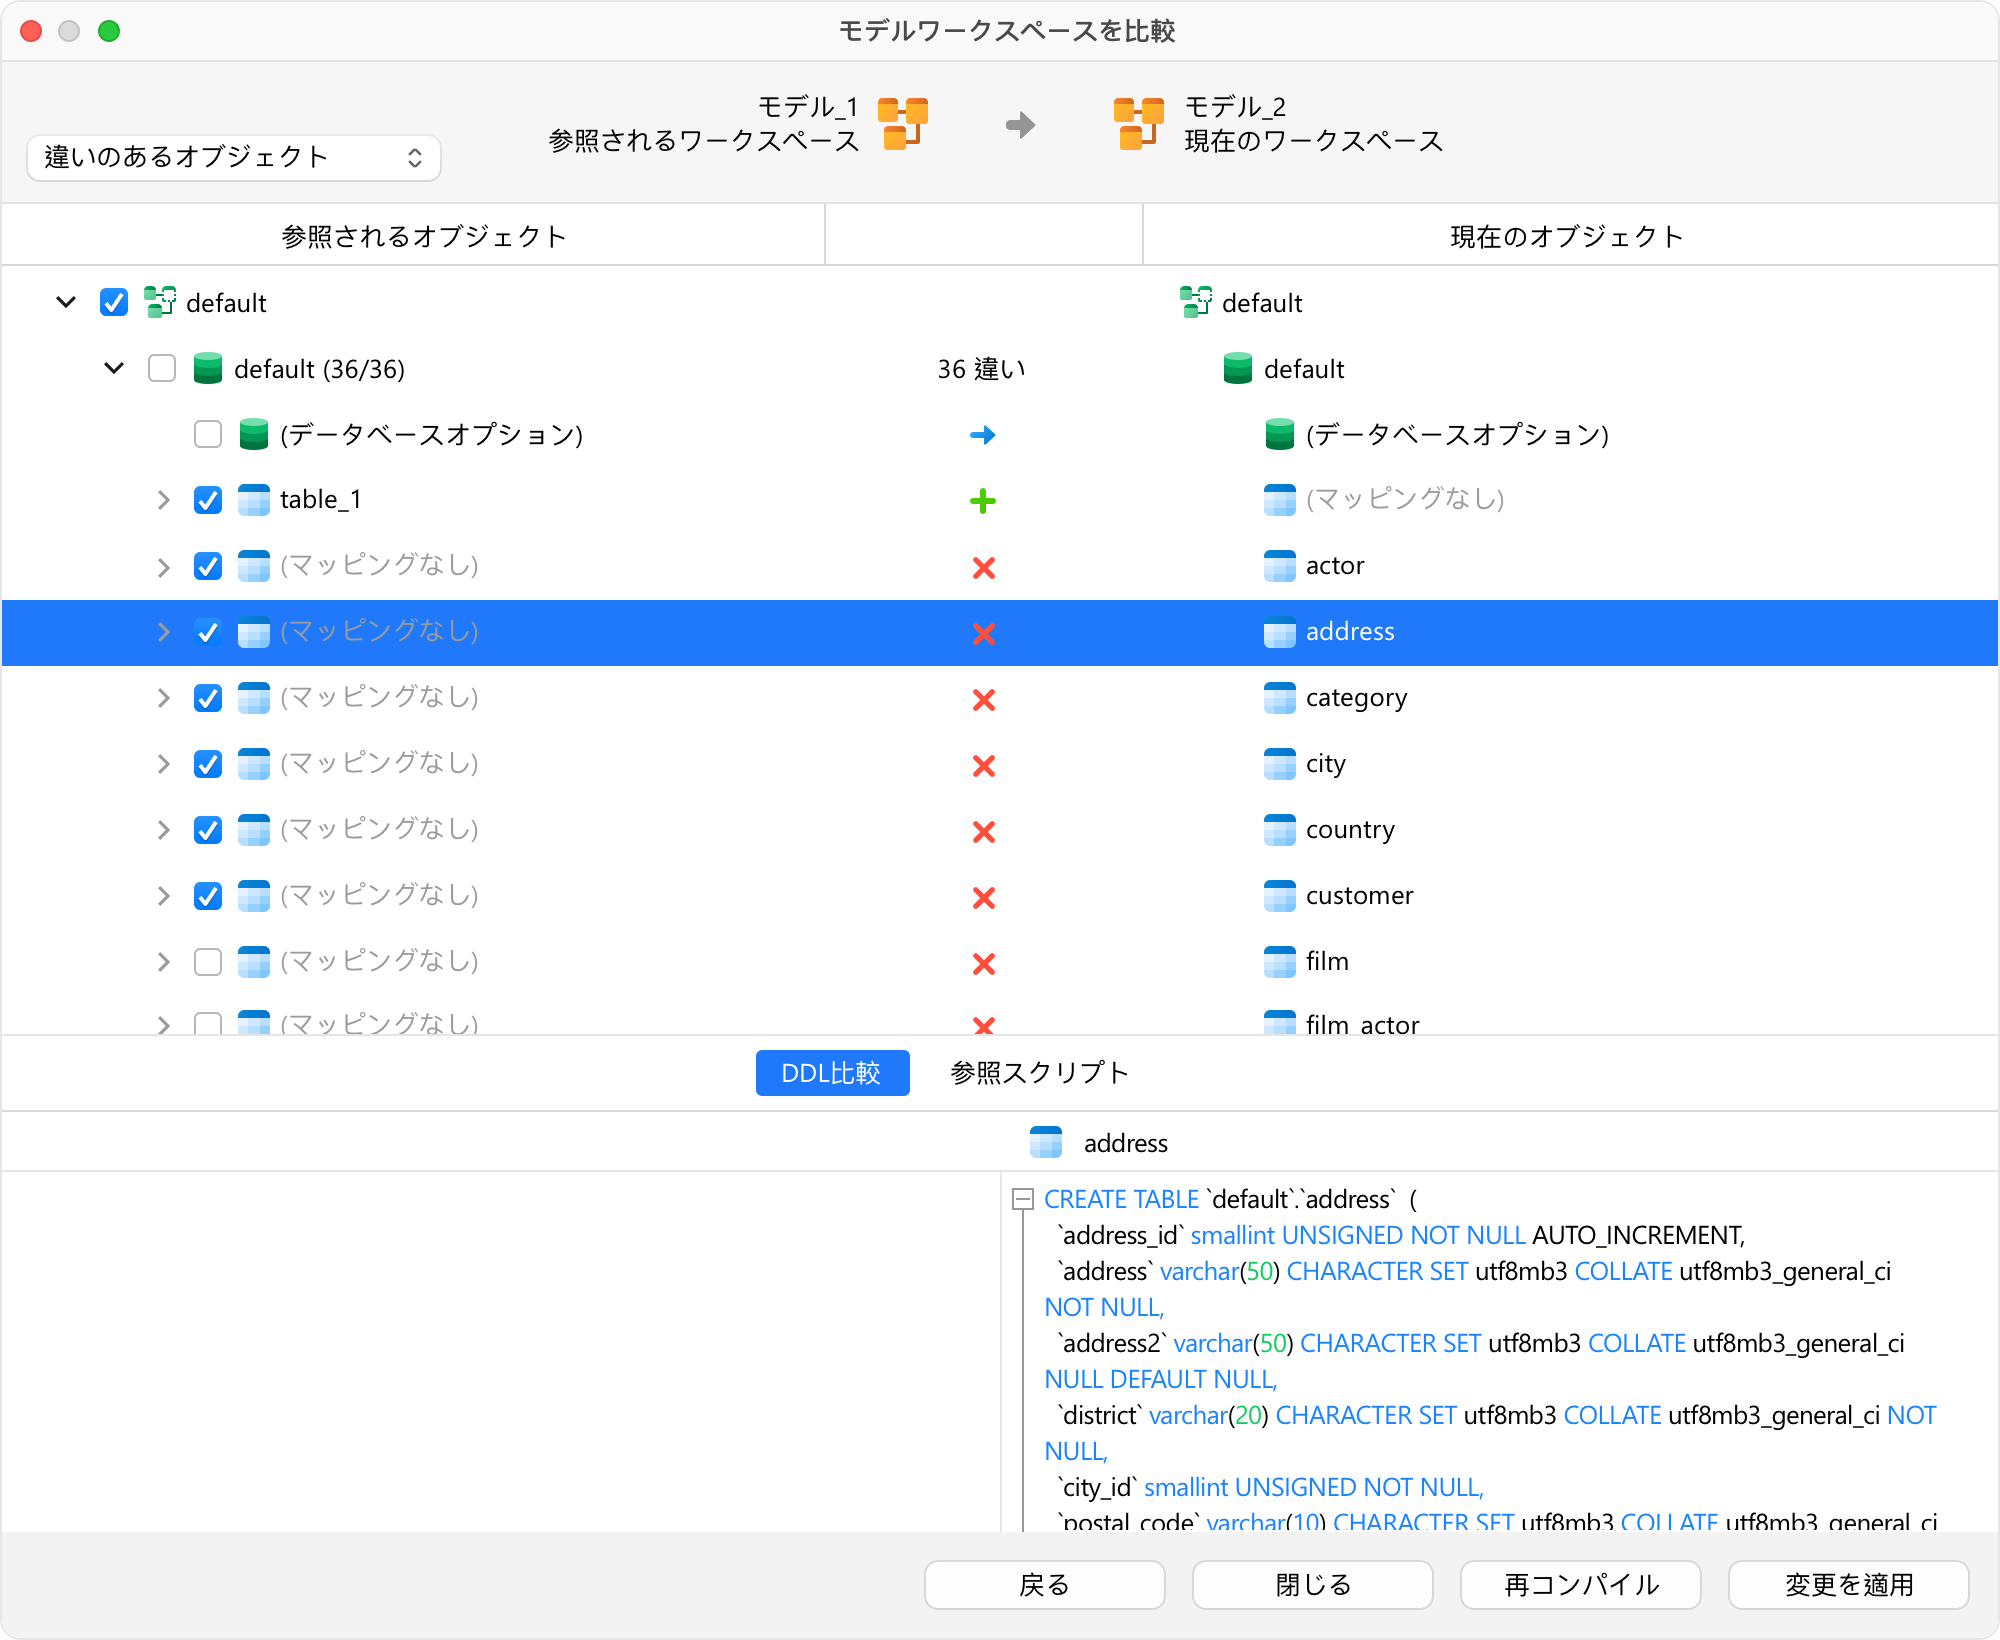Image resolution: width=2000 pixels, height=1640 pixels.
Task: Click the category table icon
Action: coord(1280,698)
